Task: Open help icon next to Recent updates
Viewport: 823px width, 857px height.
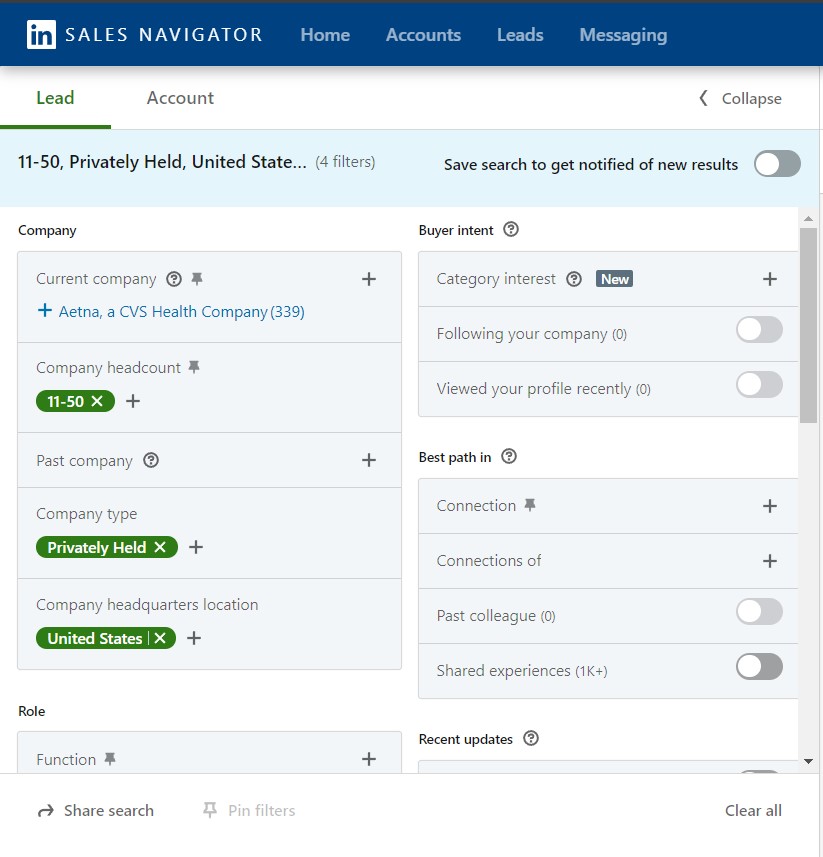Action: coord(531,738)
